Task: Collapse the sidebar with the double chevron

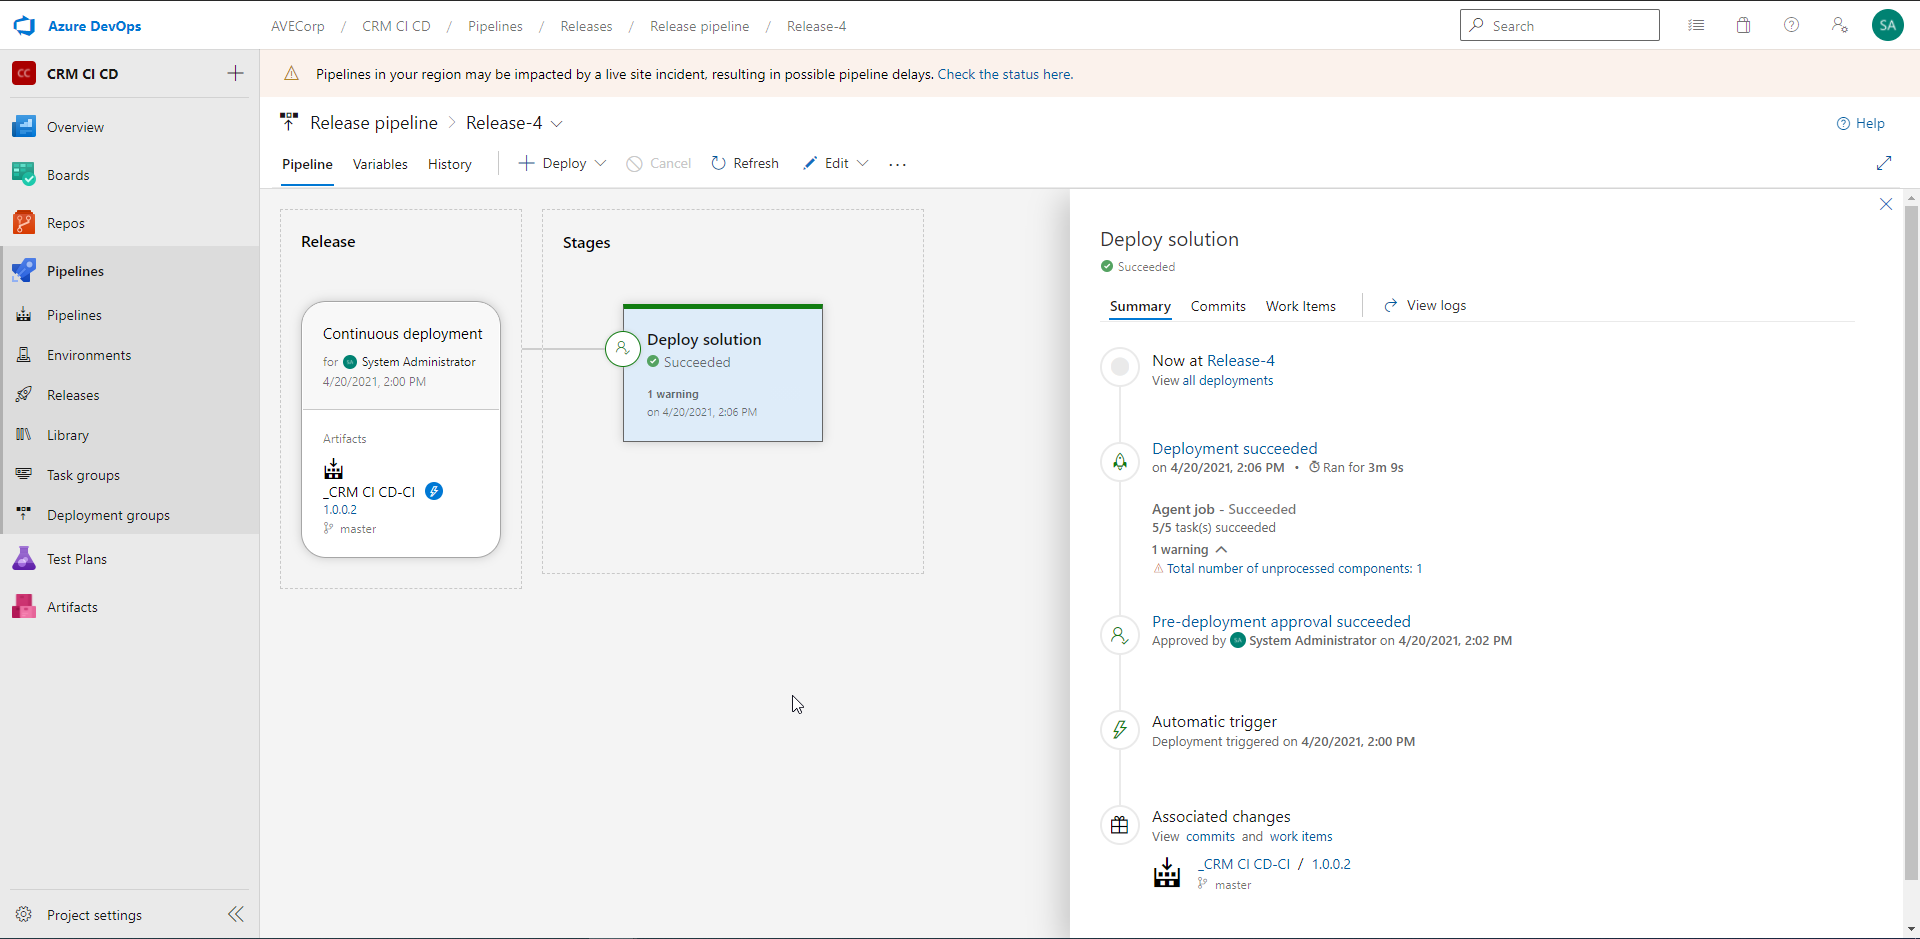Action: (x=237, y=914)
